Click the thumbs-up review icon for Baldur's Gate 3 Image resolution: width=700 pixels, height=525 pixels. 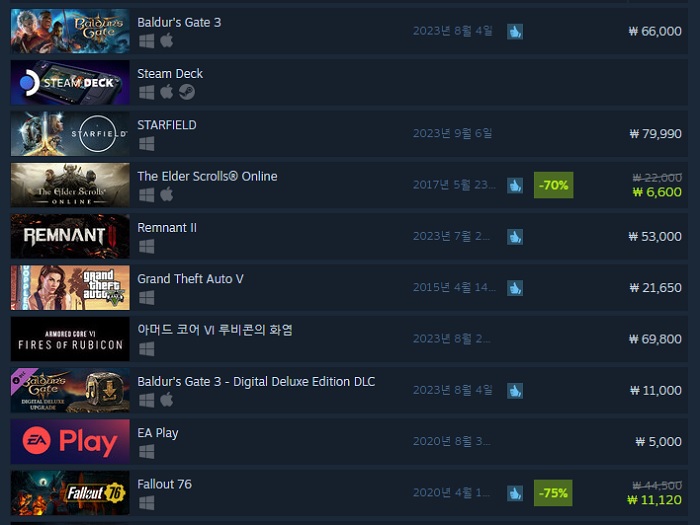(515, 31)
